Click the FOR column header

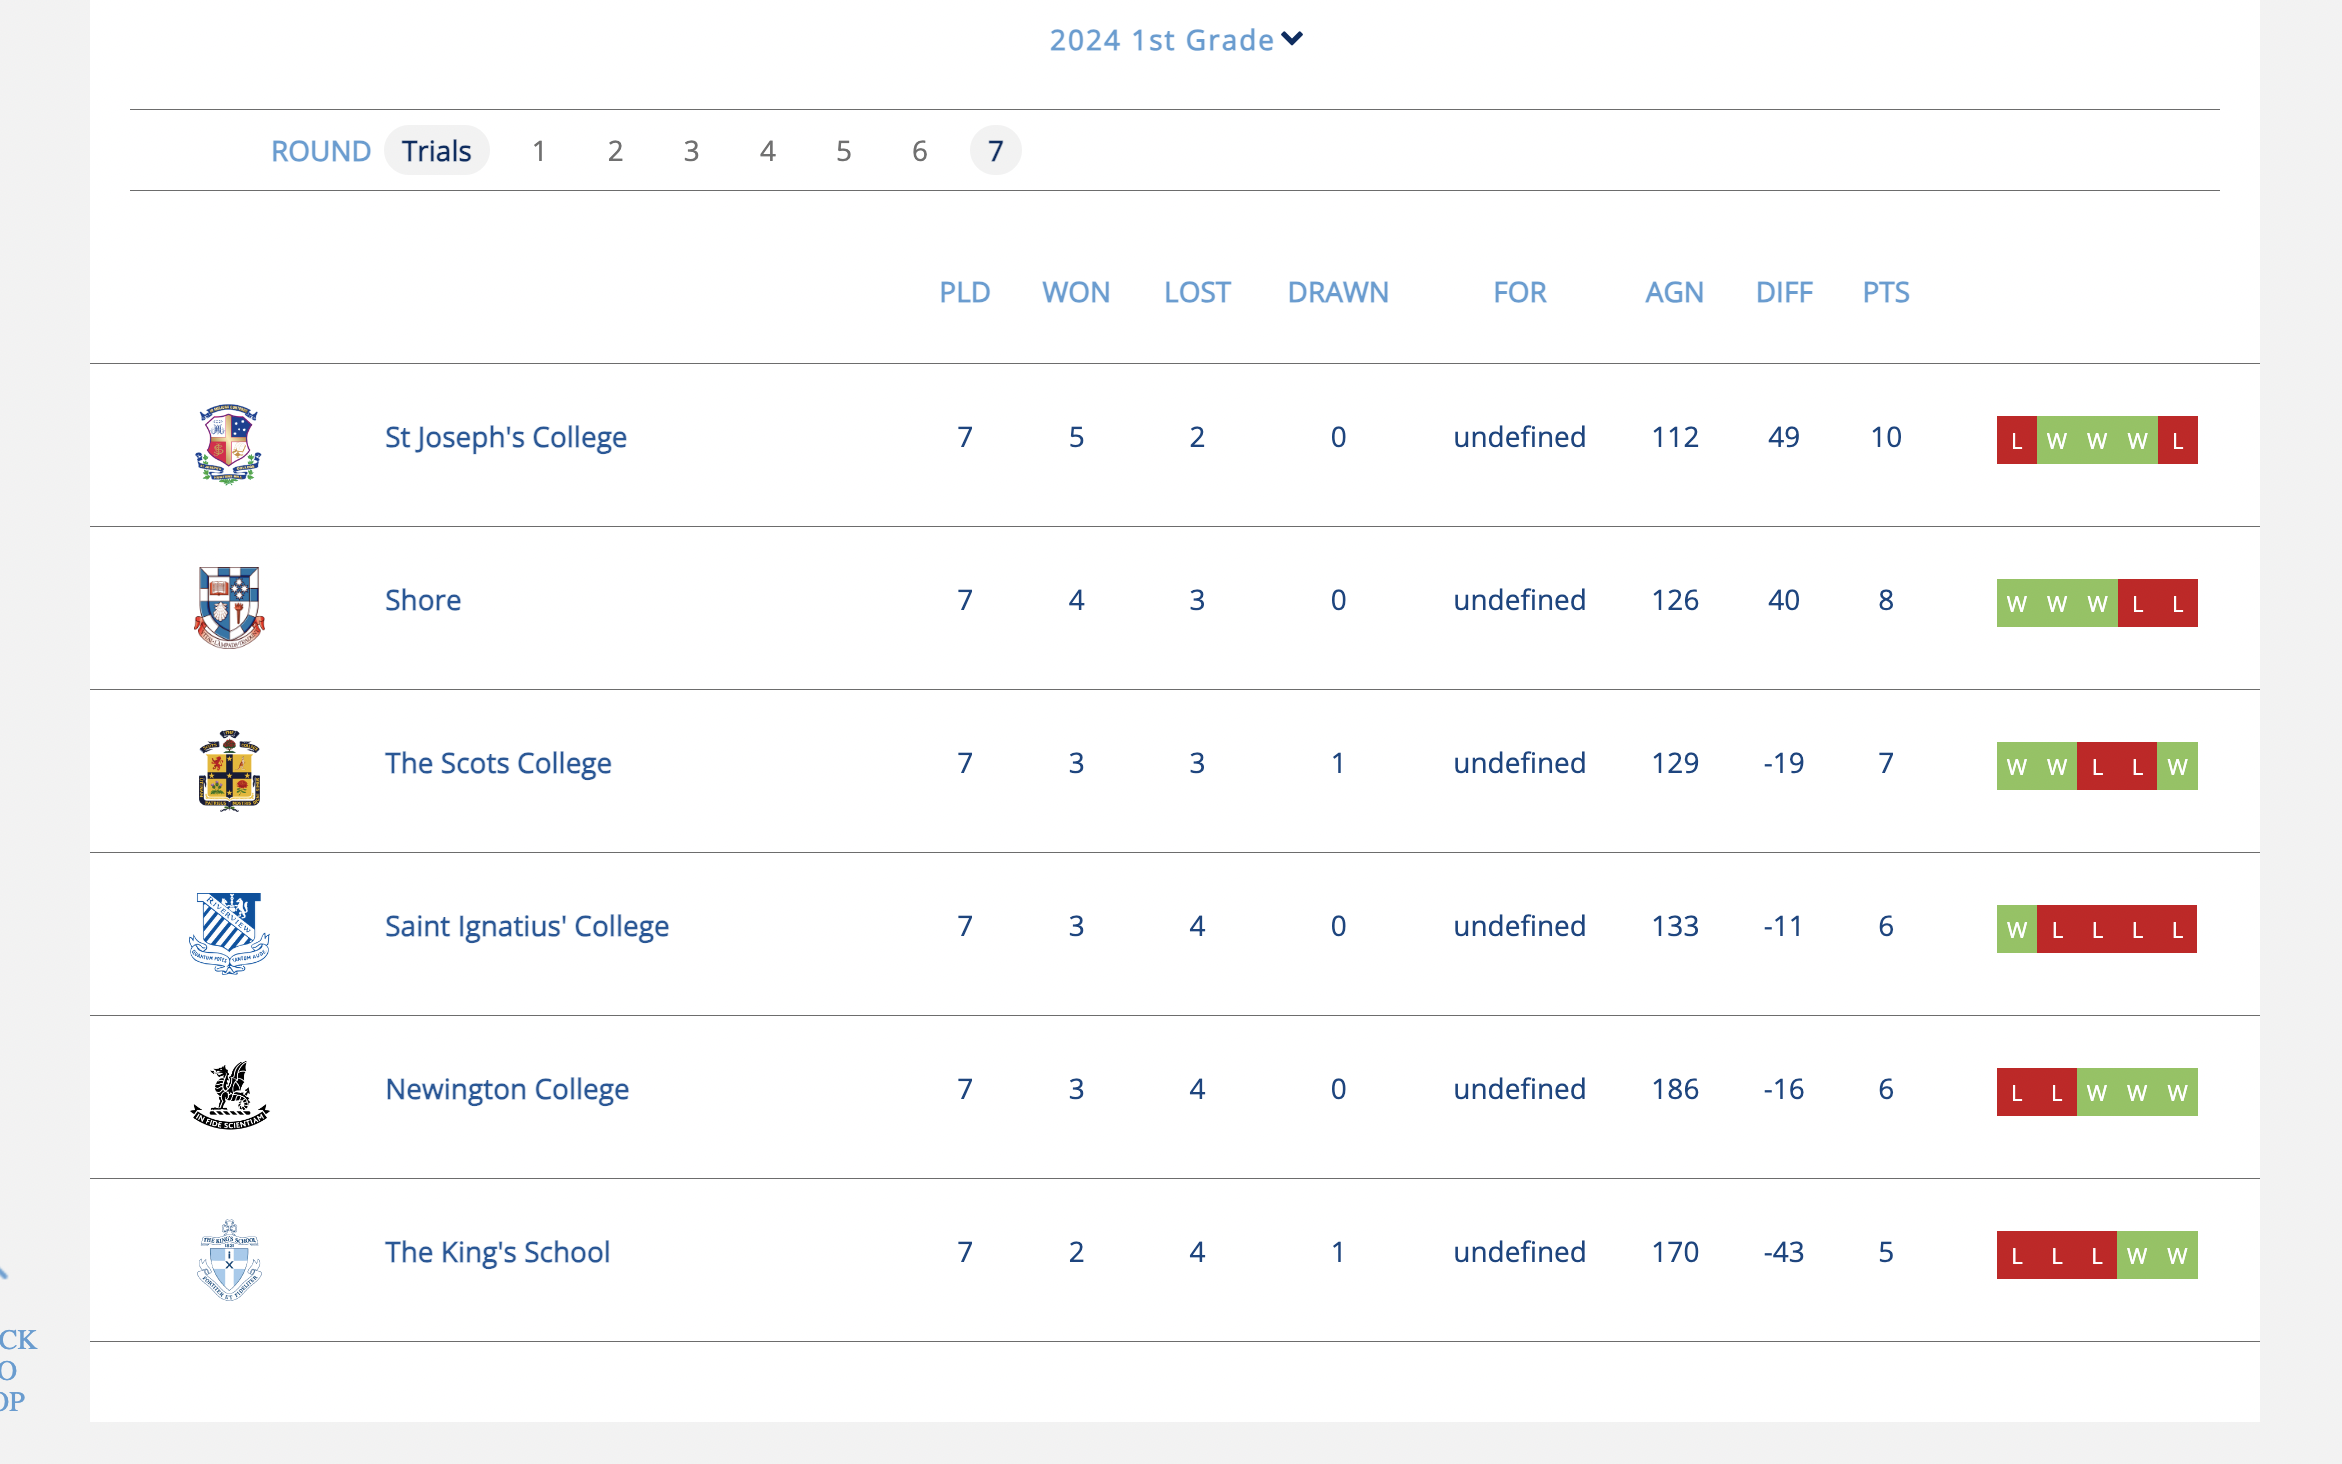point(1520,292)
